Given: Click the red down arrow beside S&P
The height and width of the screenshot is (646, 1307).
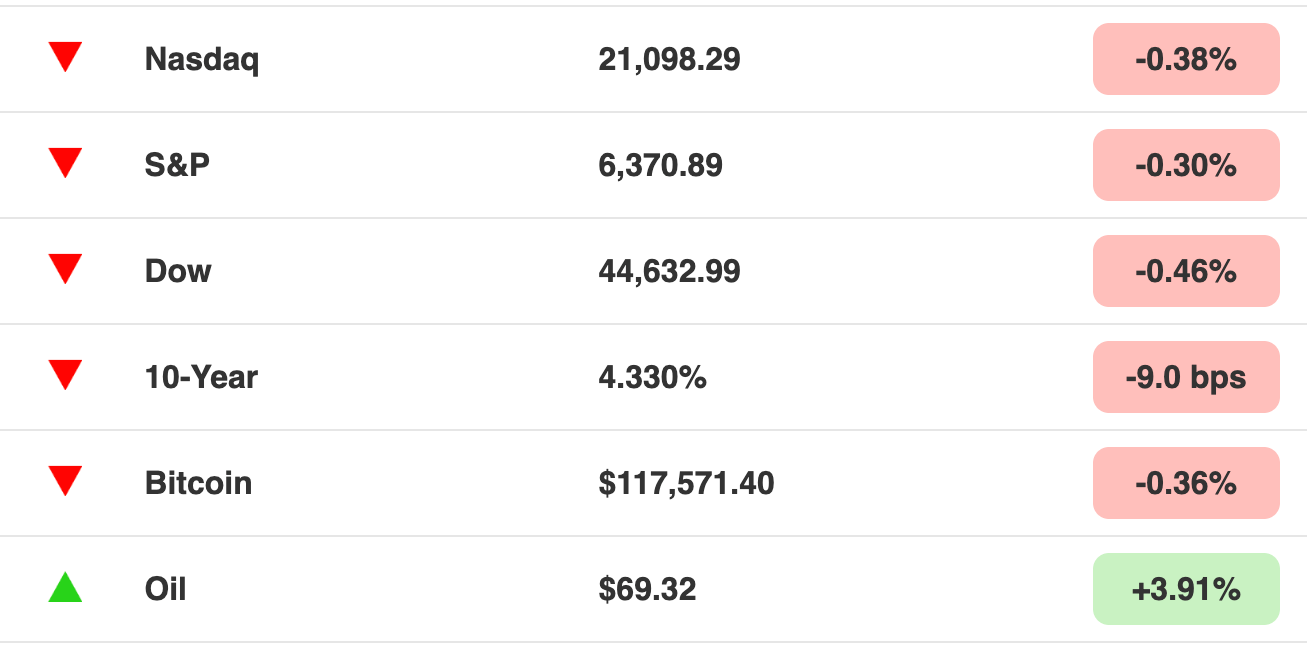Looking at the screenshot, I should point(65,162).
